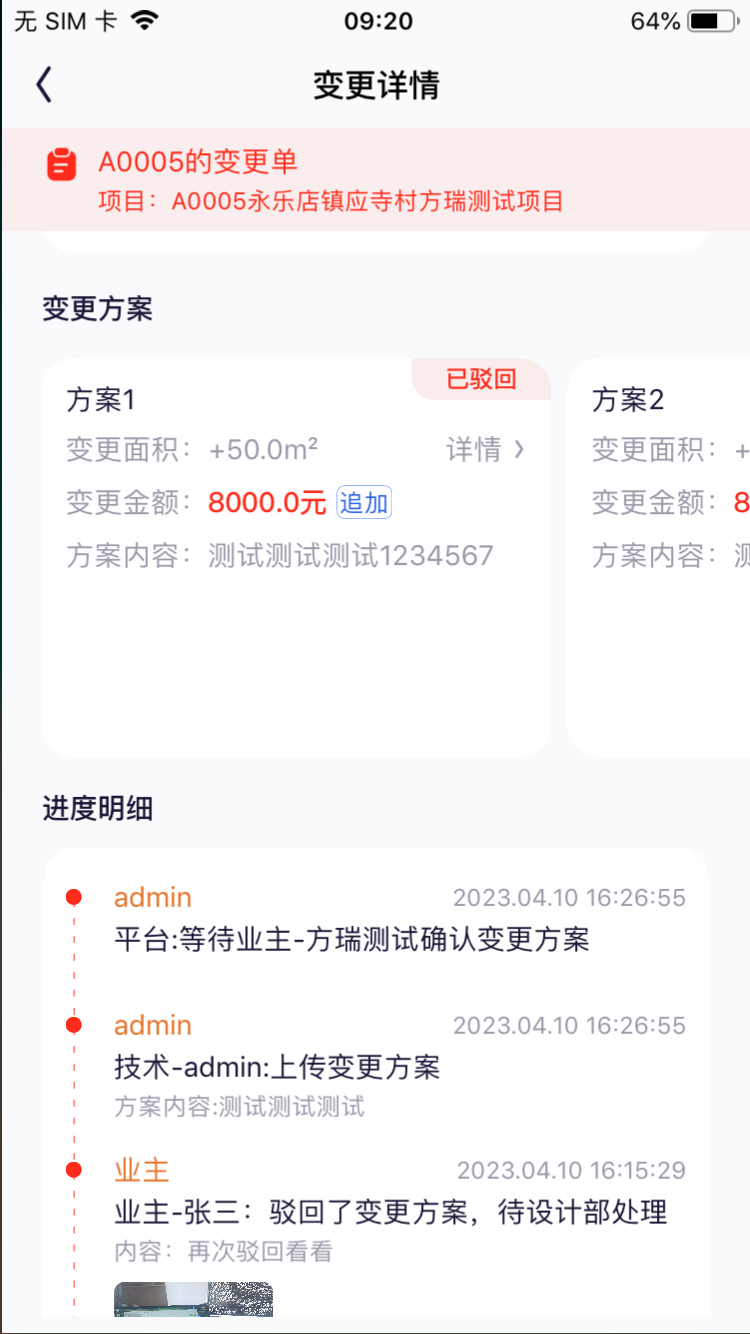Image resolution: width=750 pixels, height=1334 pixels.
Task: Tap the first red timeline dot
Action: [73, 897]
